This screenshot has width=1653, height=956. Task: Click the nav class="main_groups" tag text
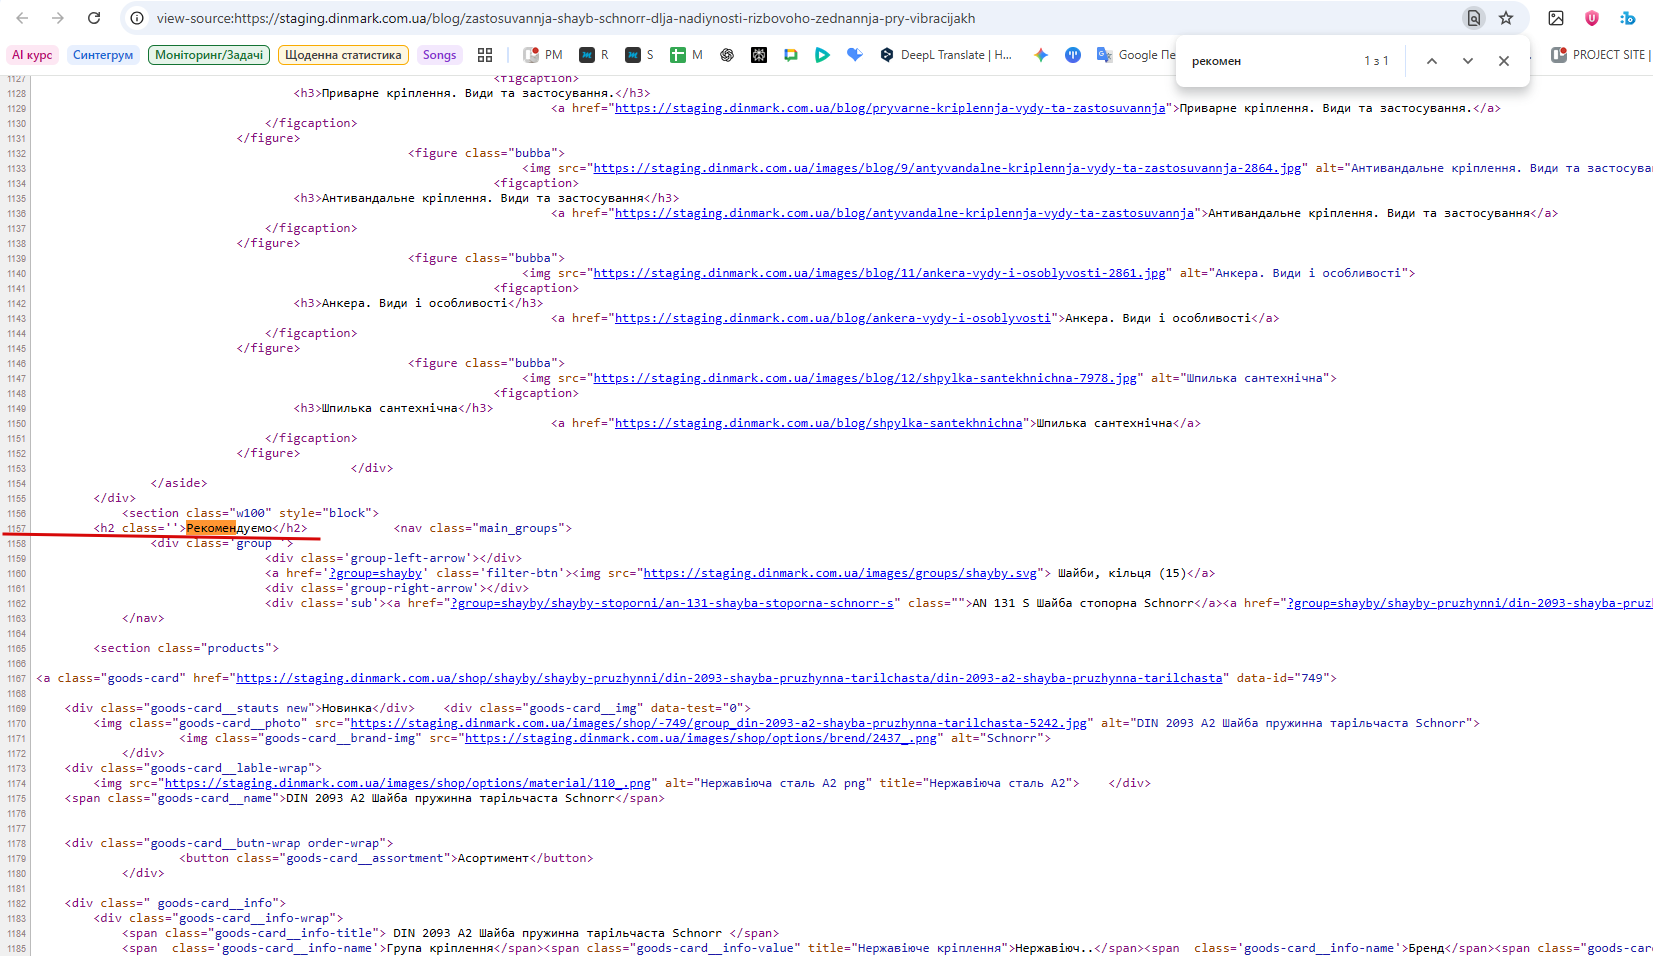(483, 528)
